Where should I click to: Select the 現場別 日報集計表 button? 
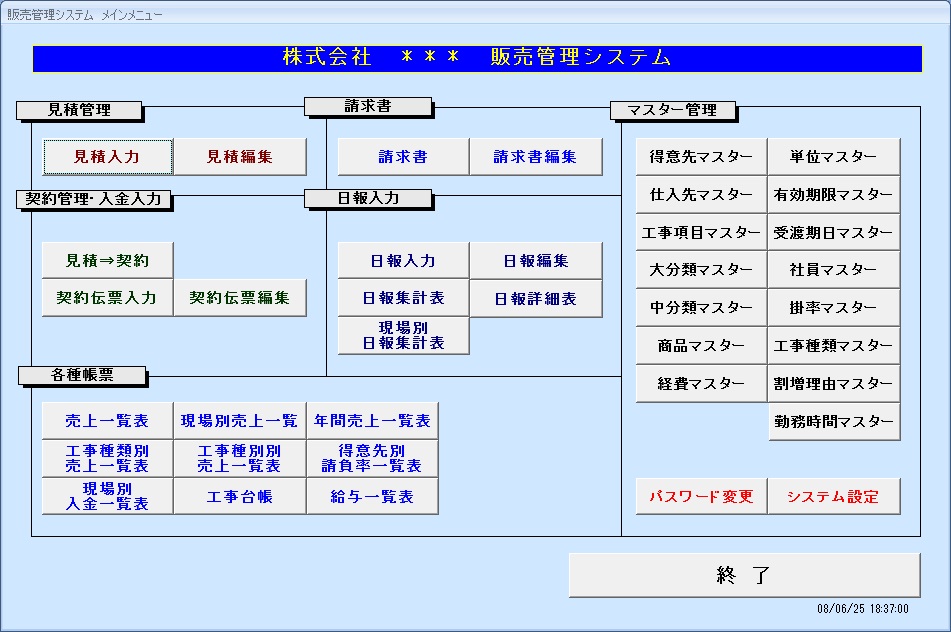(x=403, y=336)
